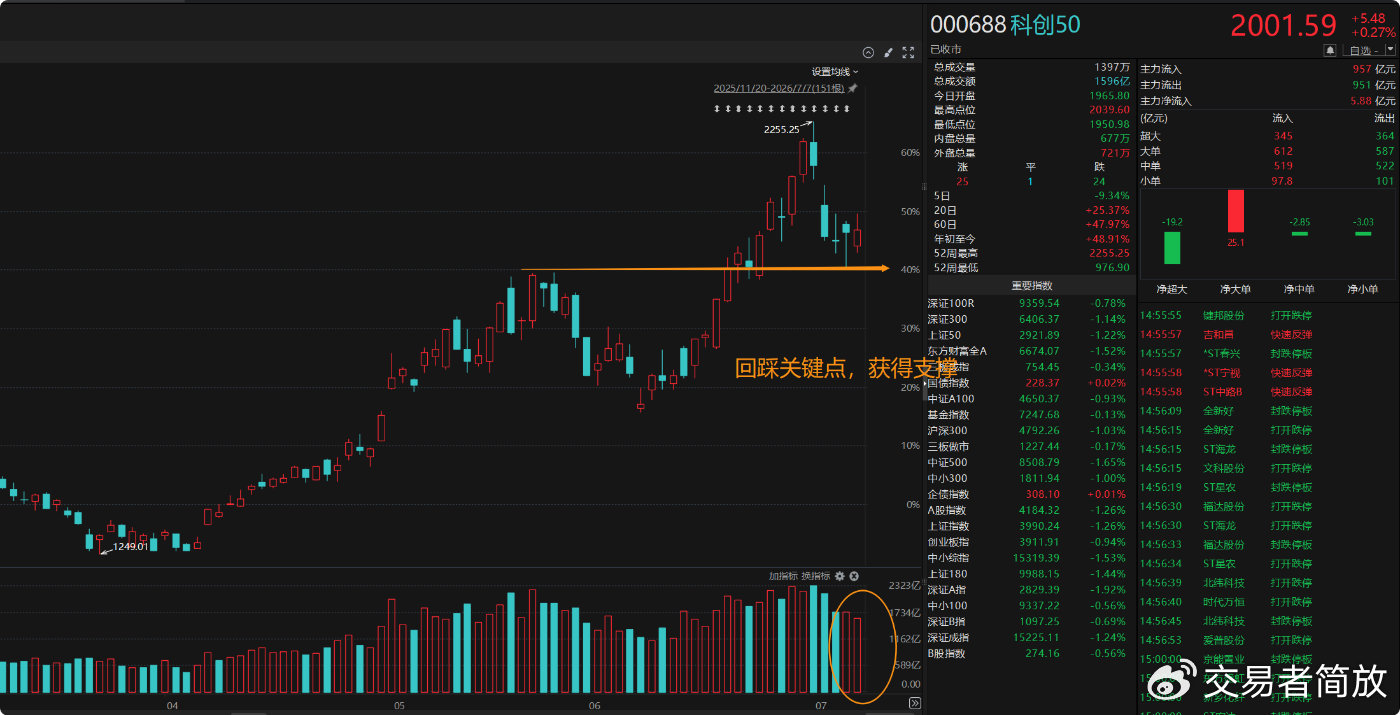Open the 自选 watchlist dropdown arrow
The height and width of the screenshot is (715, 1400).
[1390, 50]
